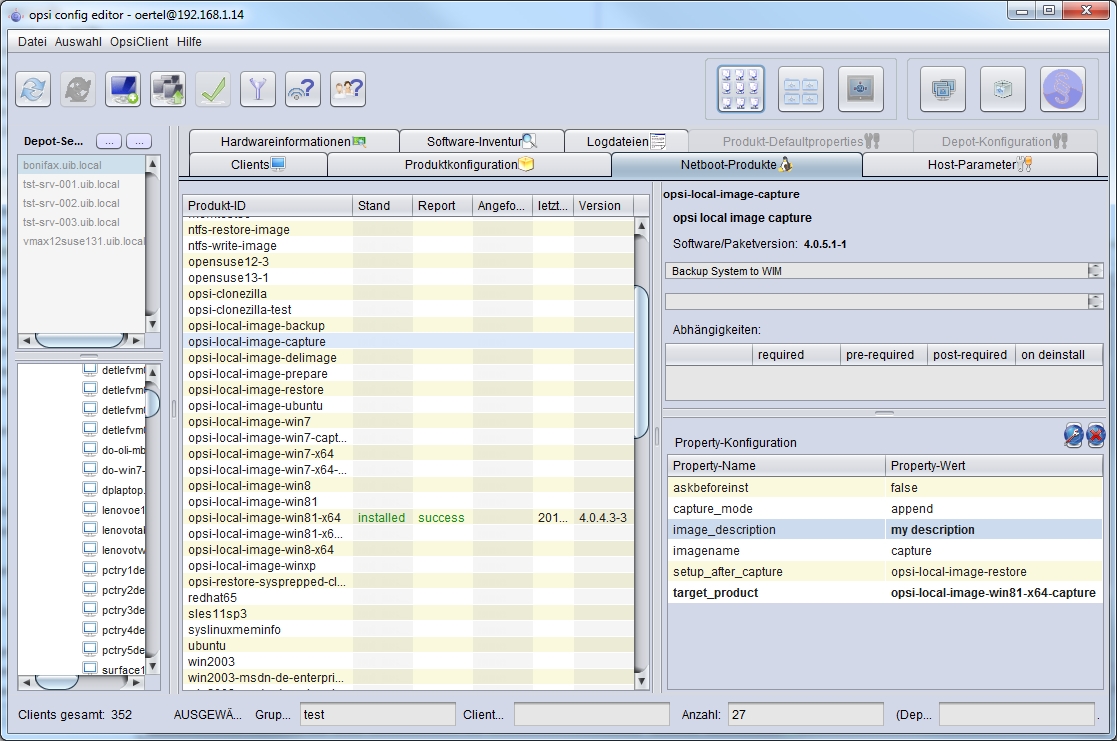1117x741 pixels.
Task: Click the Anzahl field showing 27
Action: [x=805, y=715]
